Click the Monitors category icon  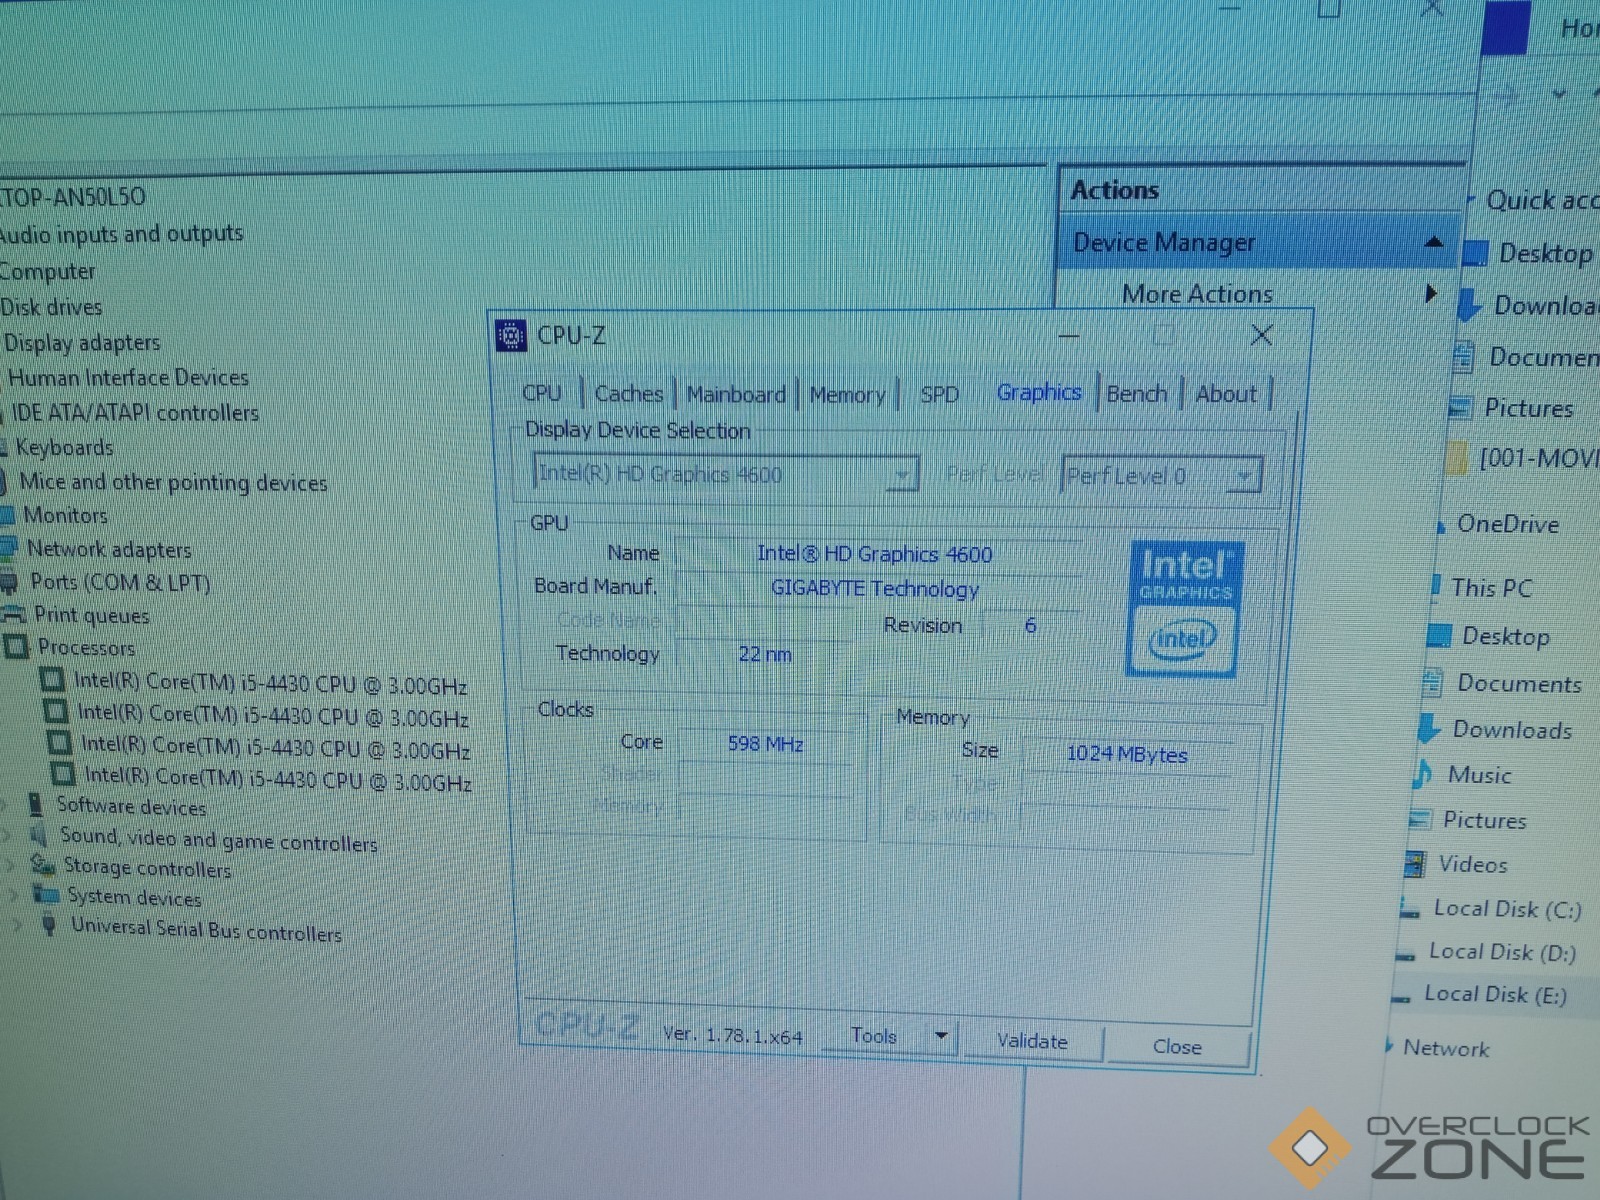(x=7, y=515)
